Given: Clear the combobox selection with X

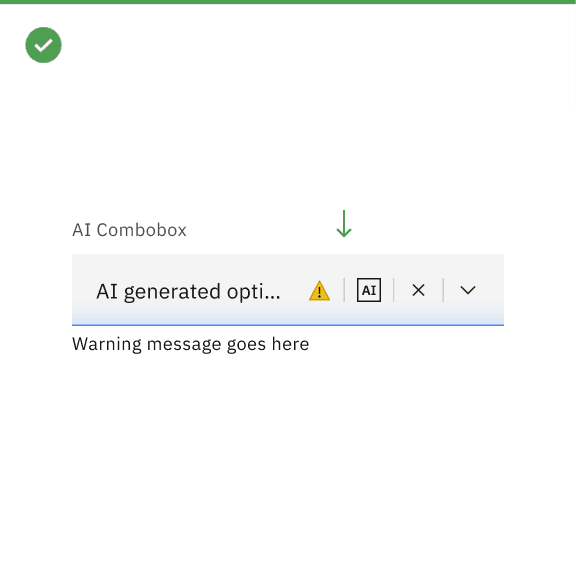Looking at the screenshot, I should tap(418, 290).
